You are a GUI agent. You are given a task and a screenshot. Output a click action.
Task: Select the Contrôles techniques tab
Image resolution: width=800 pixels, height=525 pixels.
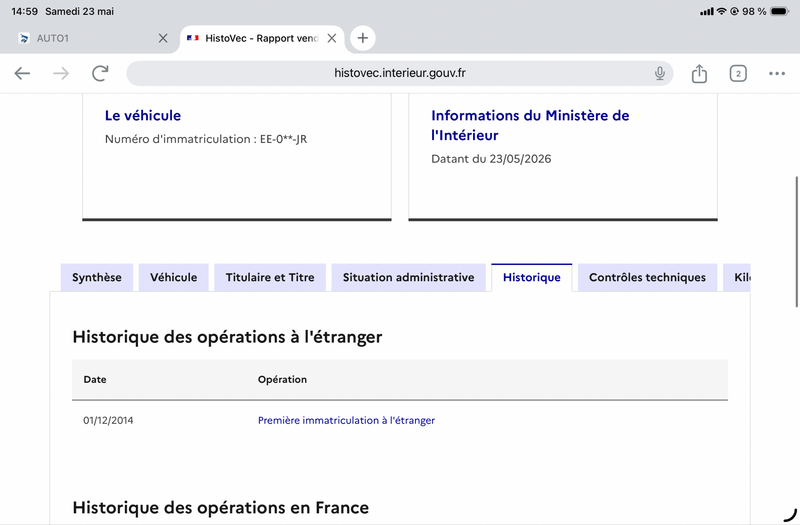pos(647,278)
